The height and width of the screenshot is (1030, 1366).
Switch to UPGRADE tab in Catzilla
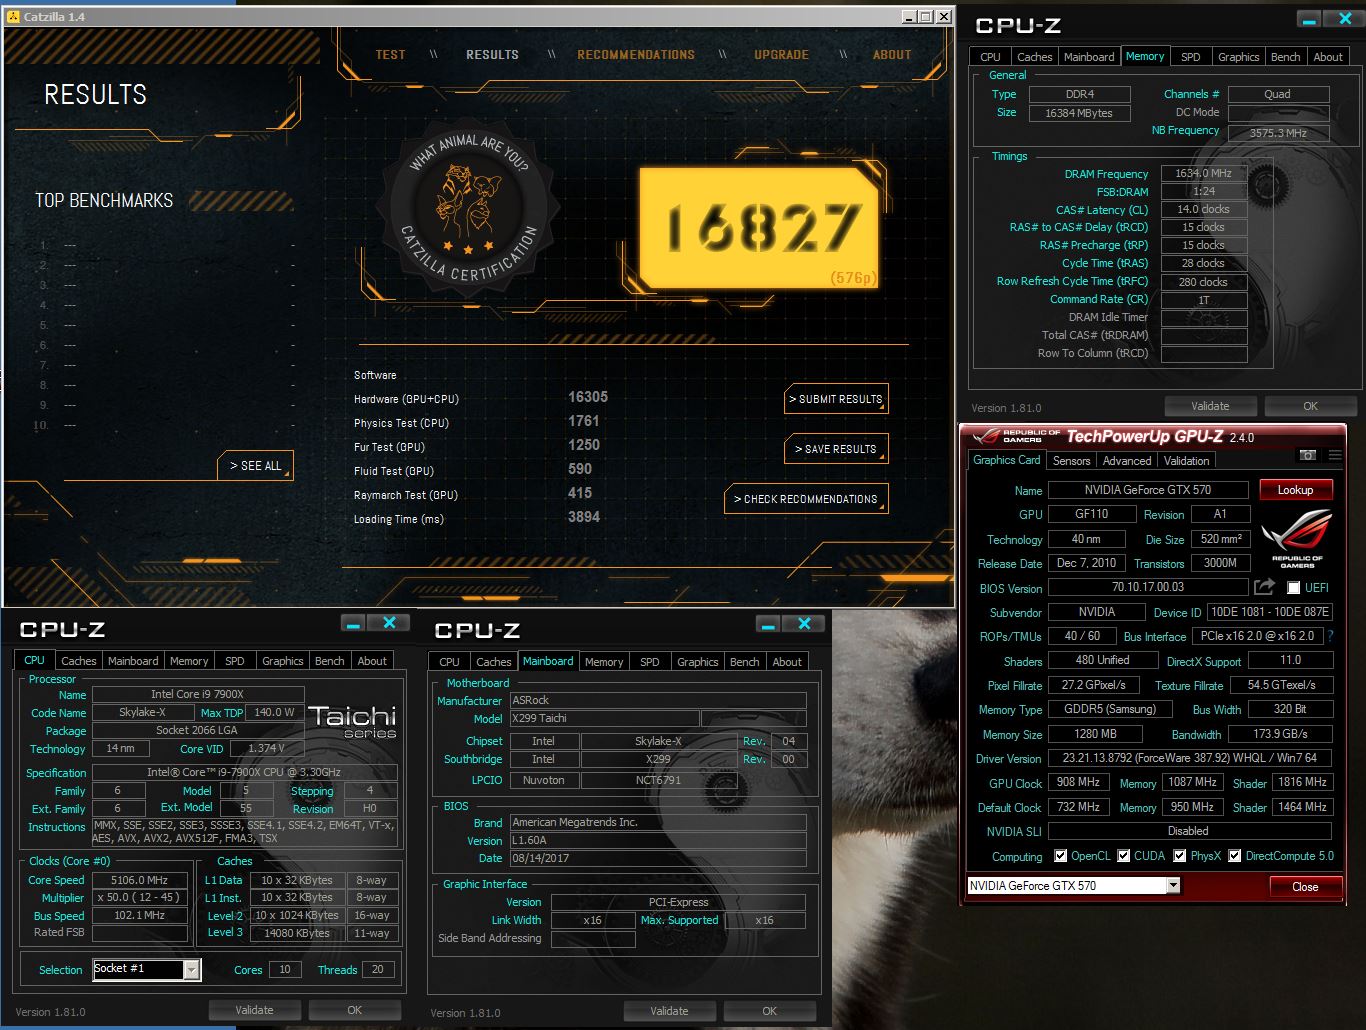tap(781, 55)
